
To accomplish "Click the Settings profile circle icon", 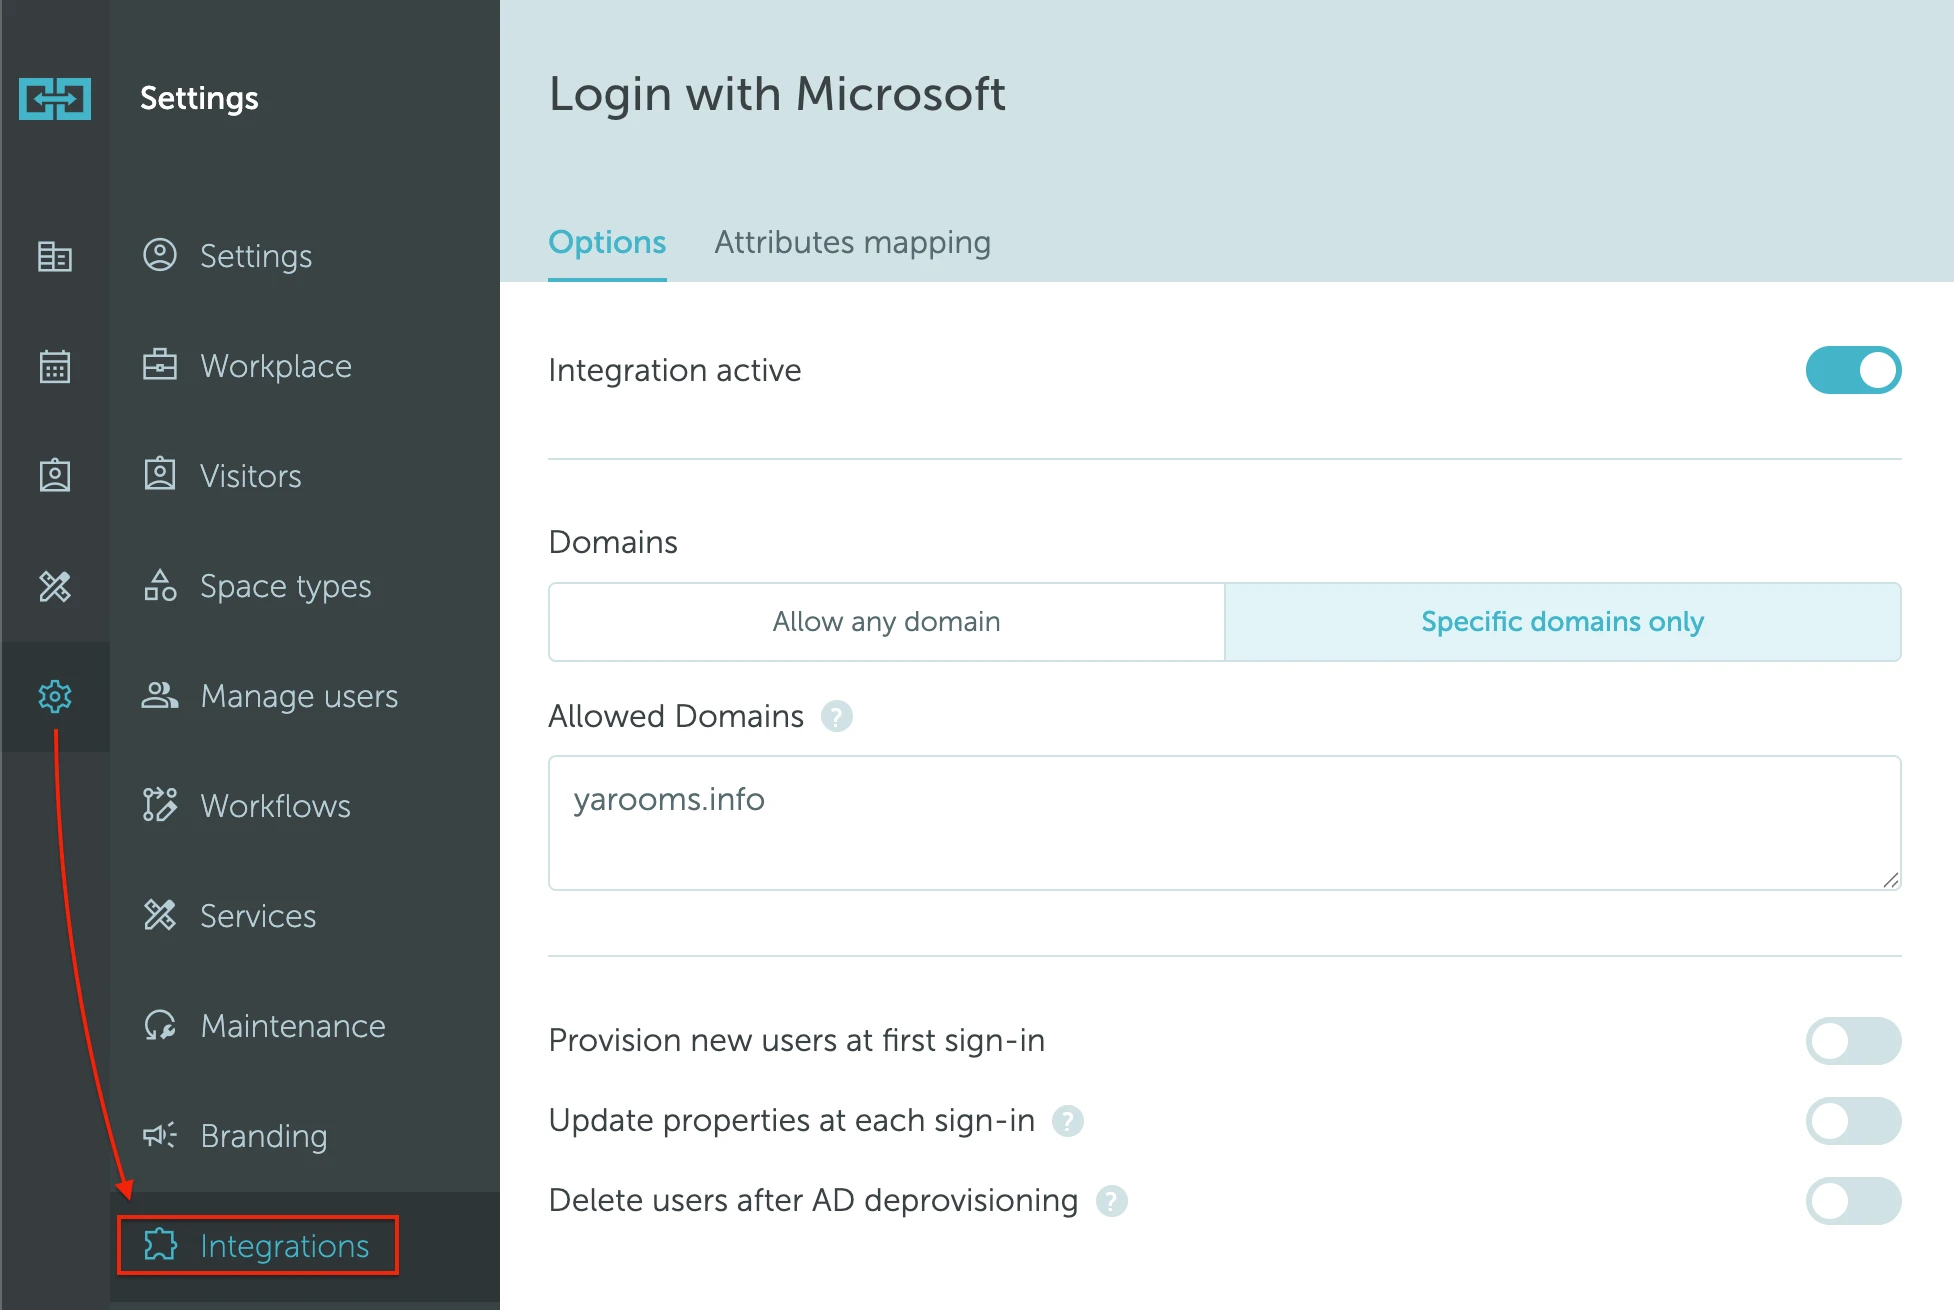I will (x=160, y=255).
